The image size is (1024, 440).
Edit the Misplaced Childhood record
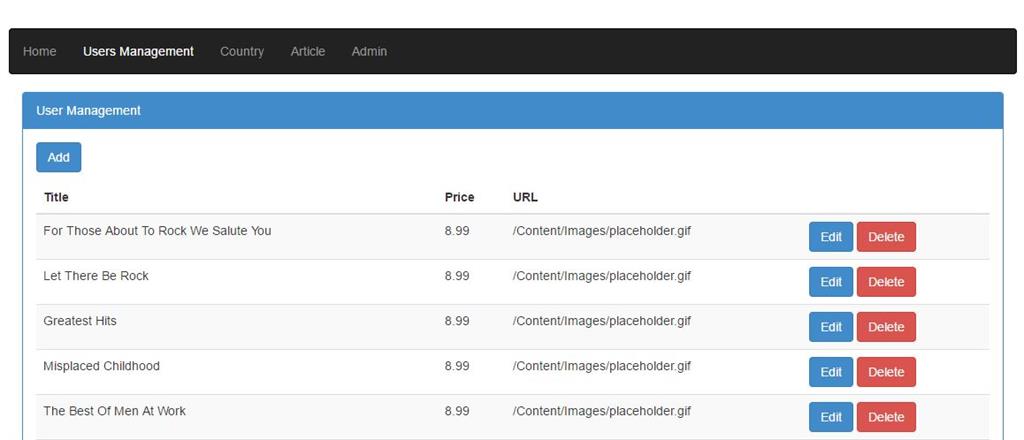click(x=831, y=372)
